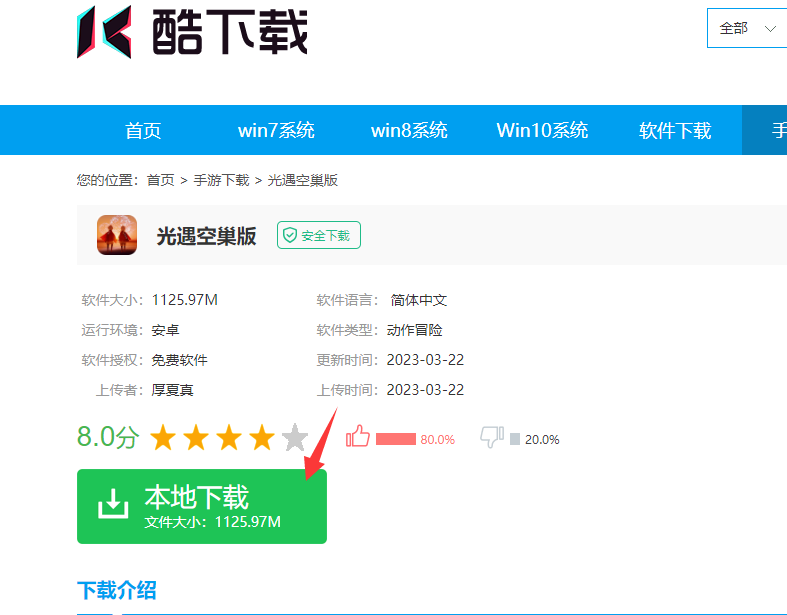The width and height of the screenshot is (787, 615).
Task: Click the first gold rating star
Action: 163,437
